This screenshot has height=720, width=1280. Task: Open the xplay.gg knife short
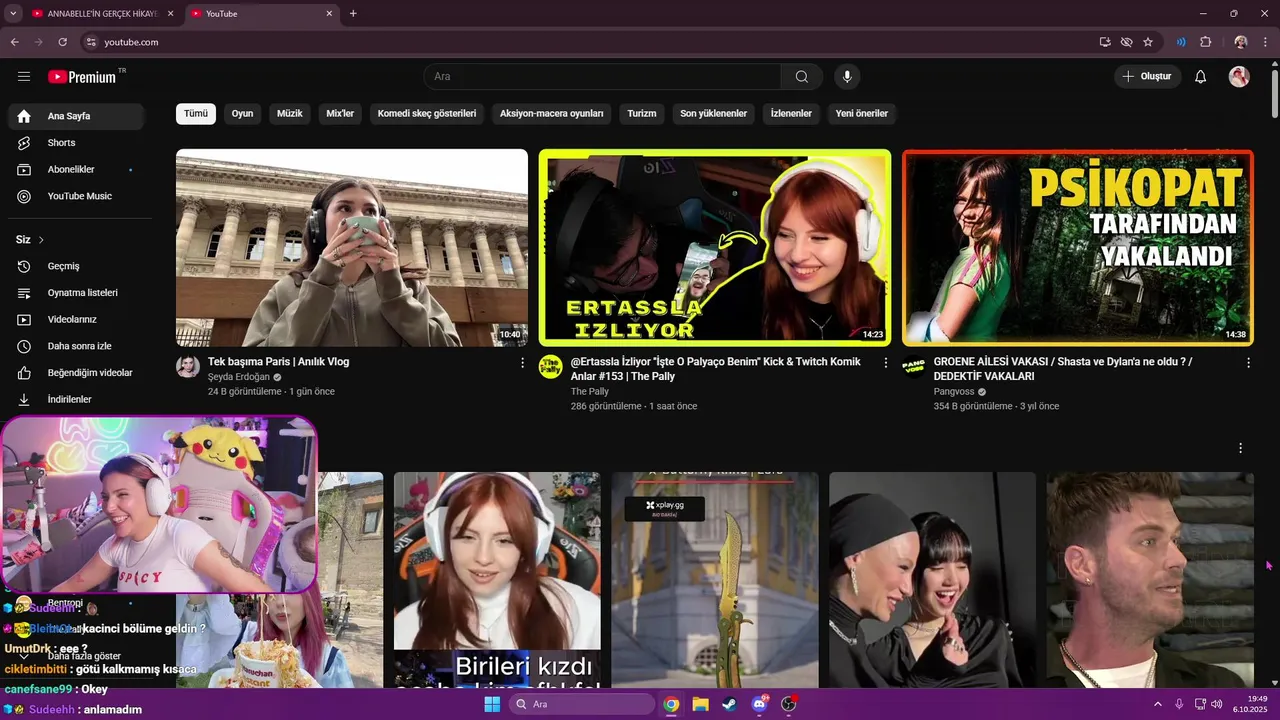coord(715,580)
